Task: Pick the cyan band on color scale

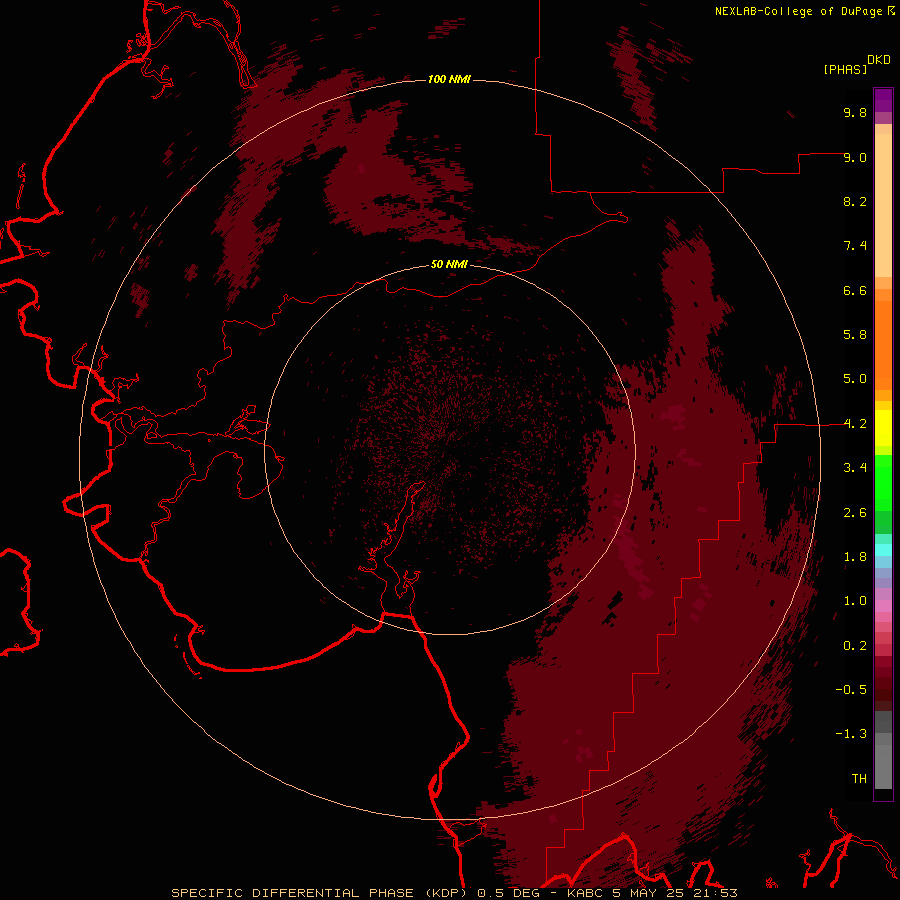Action: pos(883,550)
